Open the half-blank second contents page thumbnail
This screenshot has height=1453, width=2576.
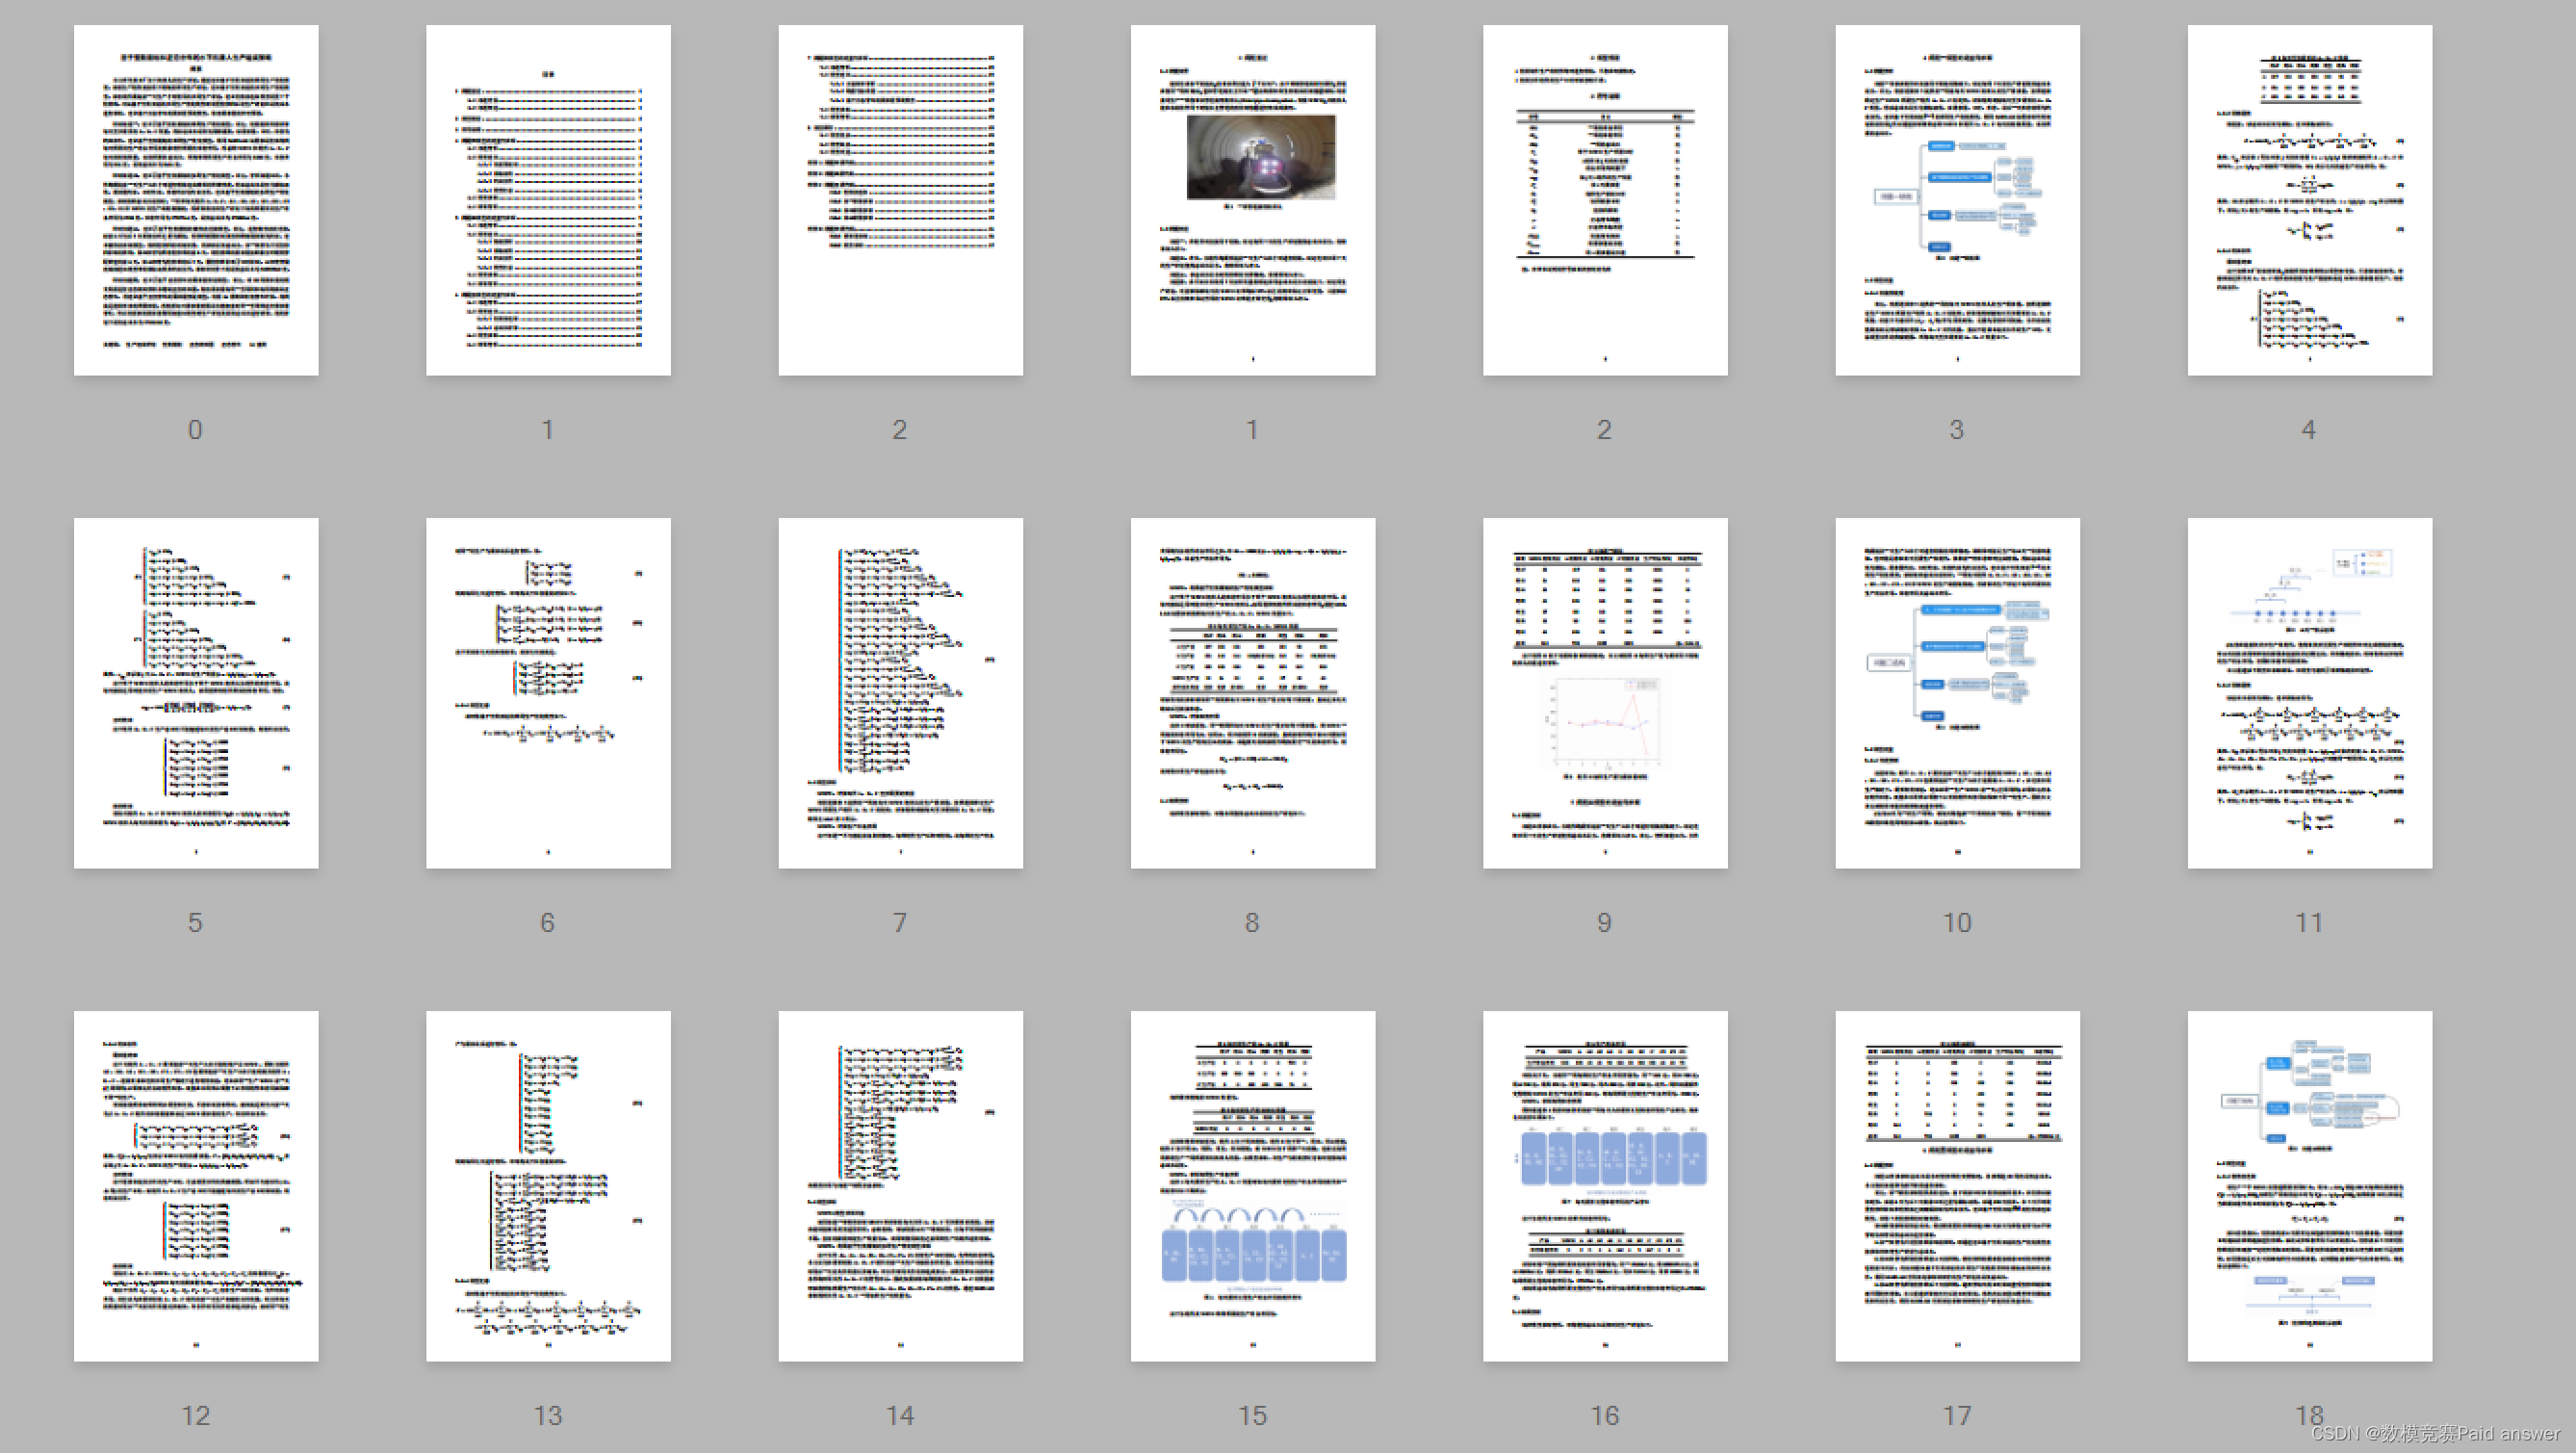900,200
